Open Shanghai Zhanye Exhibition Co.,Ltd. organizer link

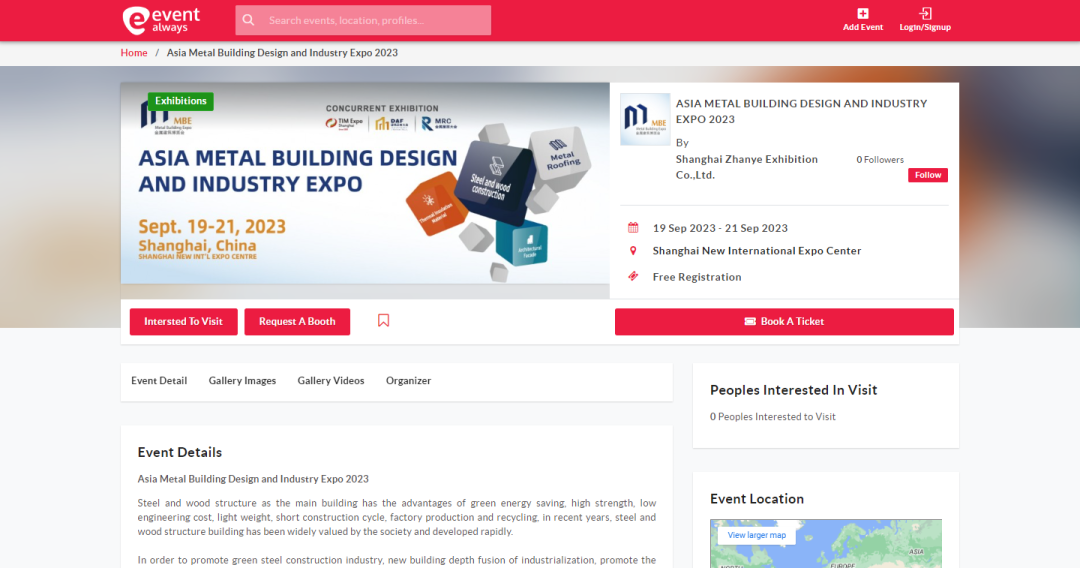click(747, 167)
